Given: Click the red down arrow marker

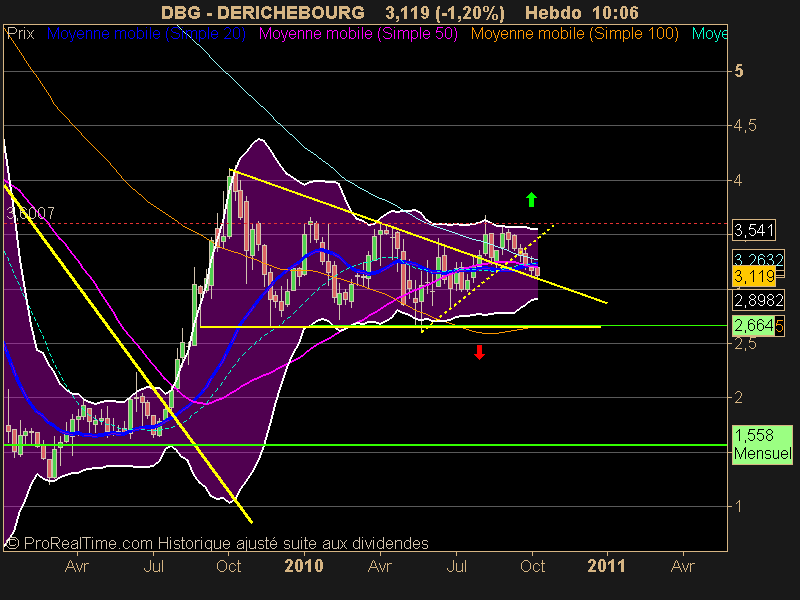Looking at the screenshot, I should [479, 352].
